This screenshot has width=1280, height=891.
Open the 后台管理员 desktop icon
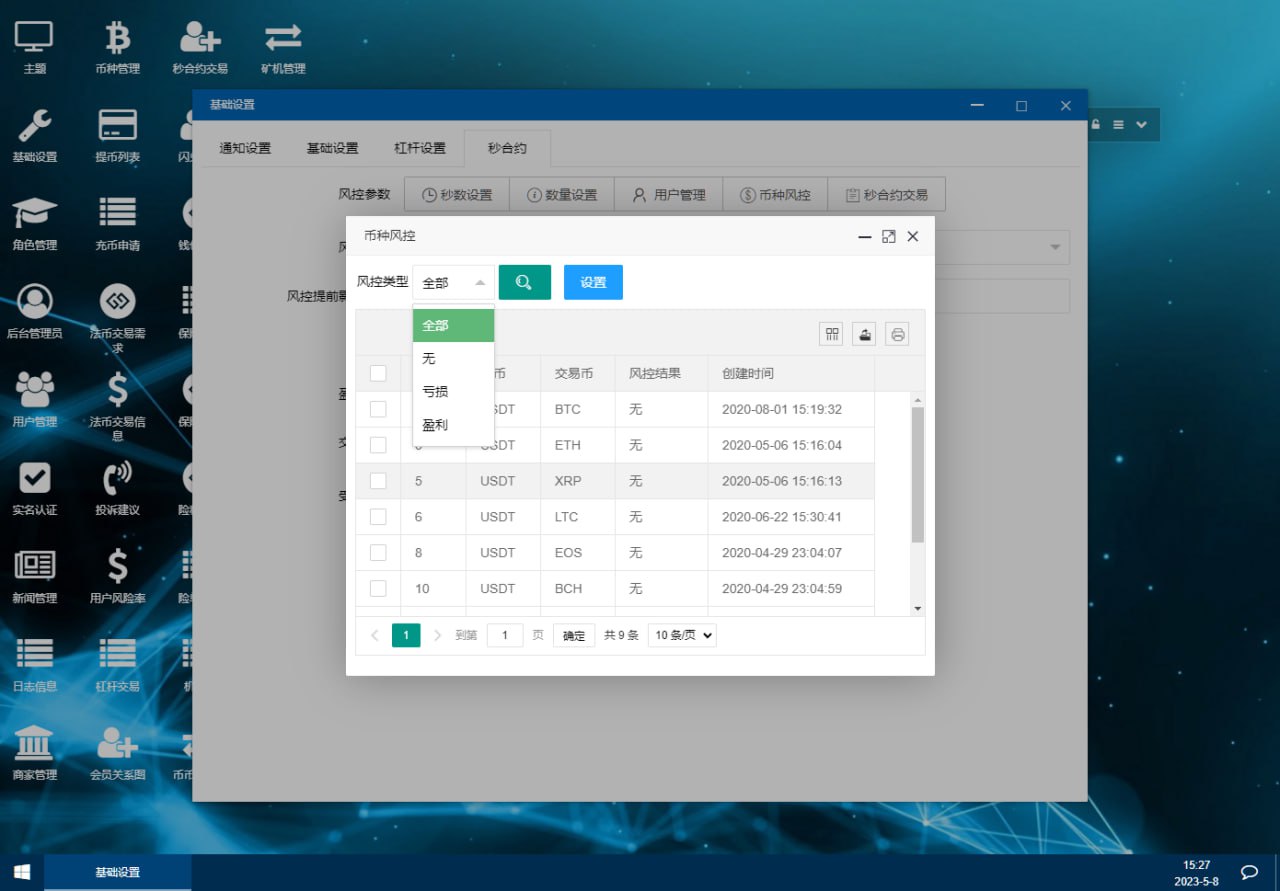point(34,311)
